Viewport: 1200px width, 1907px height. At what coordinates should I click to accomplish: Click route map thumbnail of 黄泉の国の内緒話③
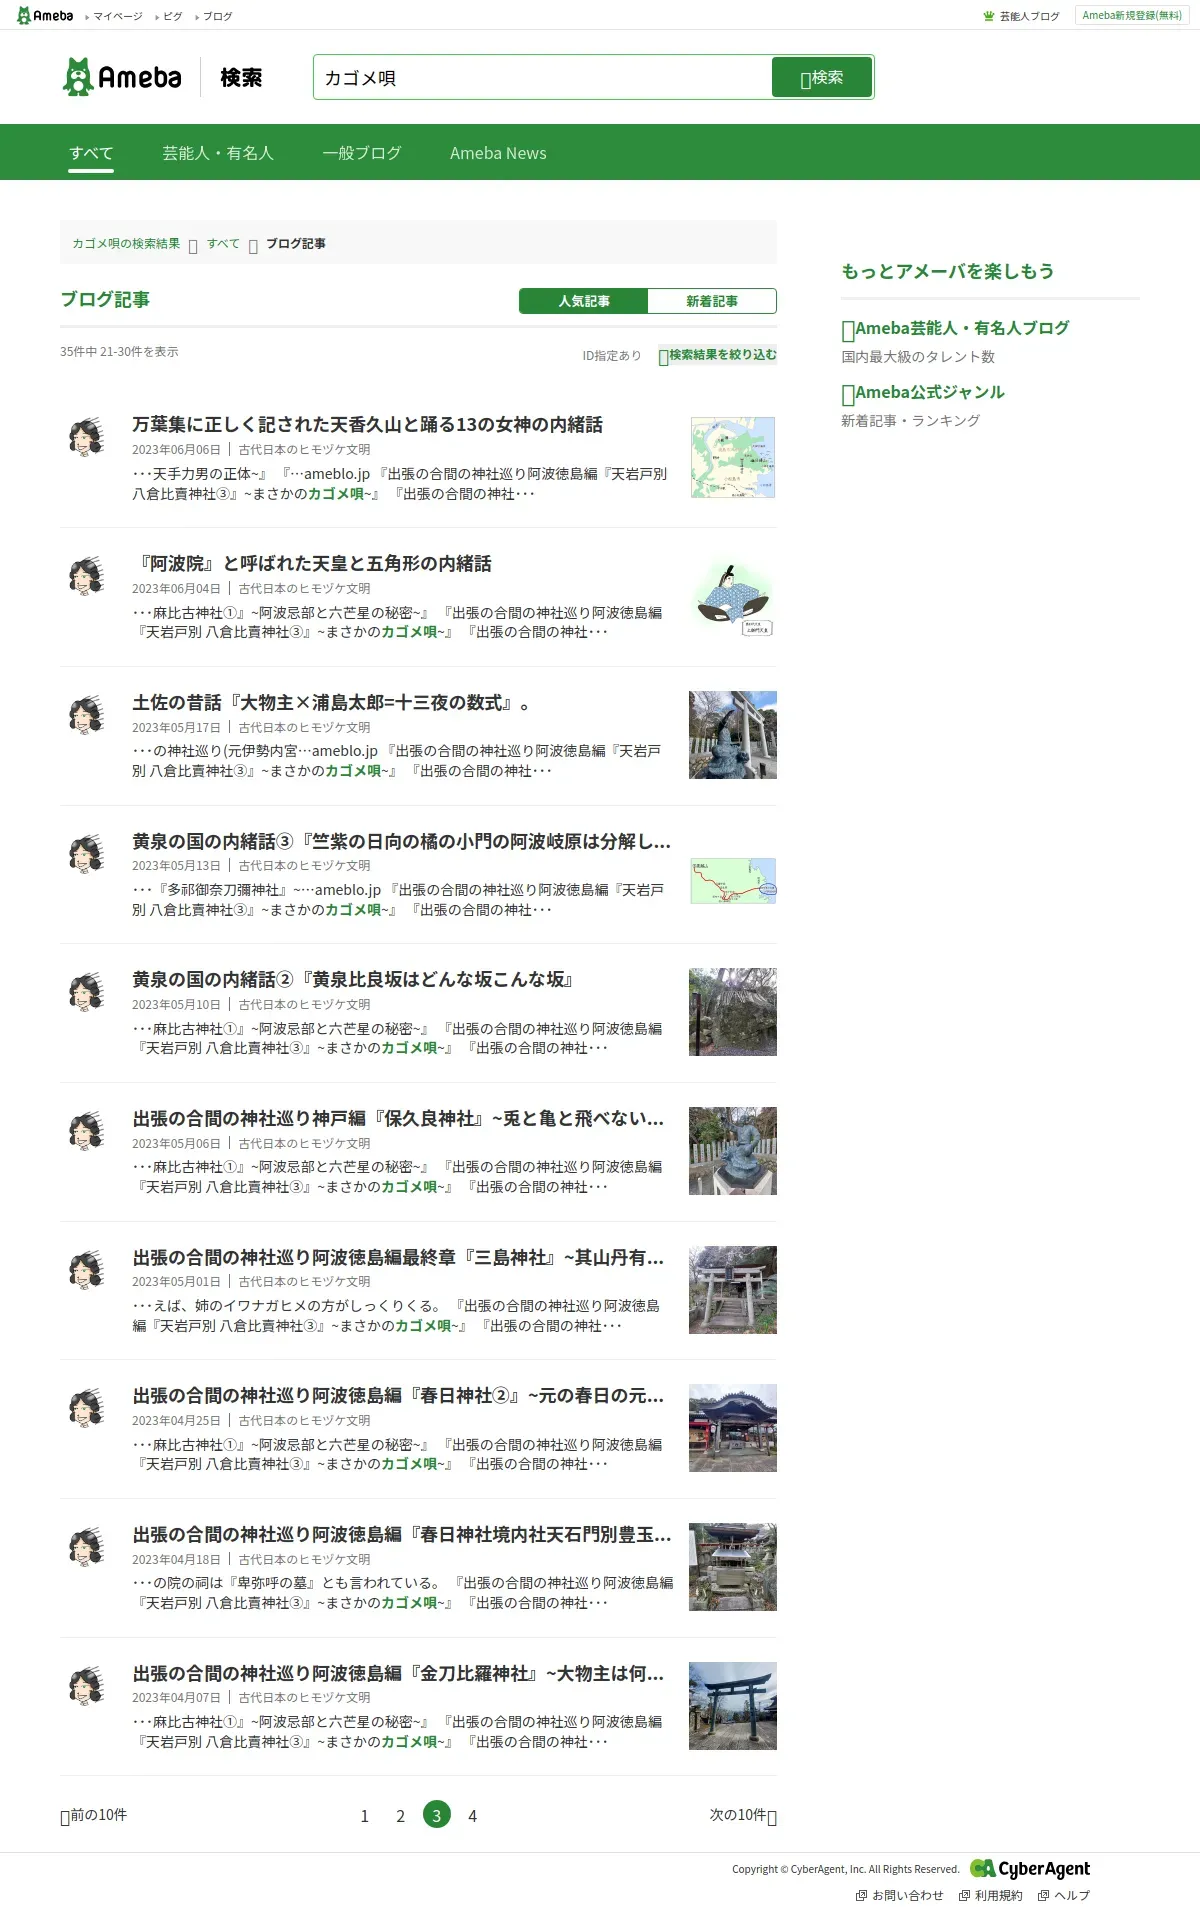(733, 881)
